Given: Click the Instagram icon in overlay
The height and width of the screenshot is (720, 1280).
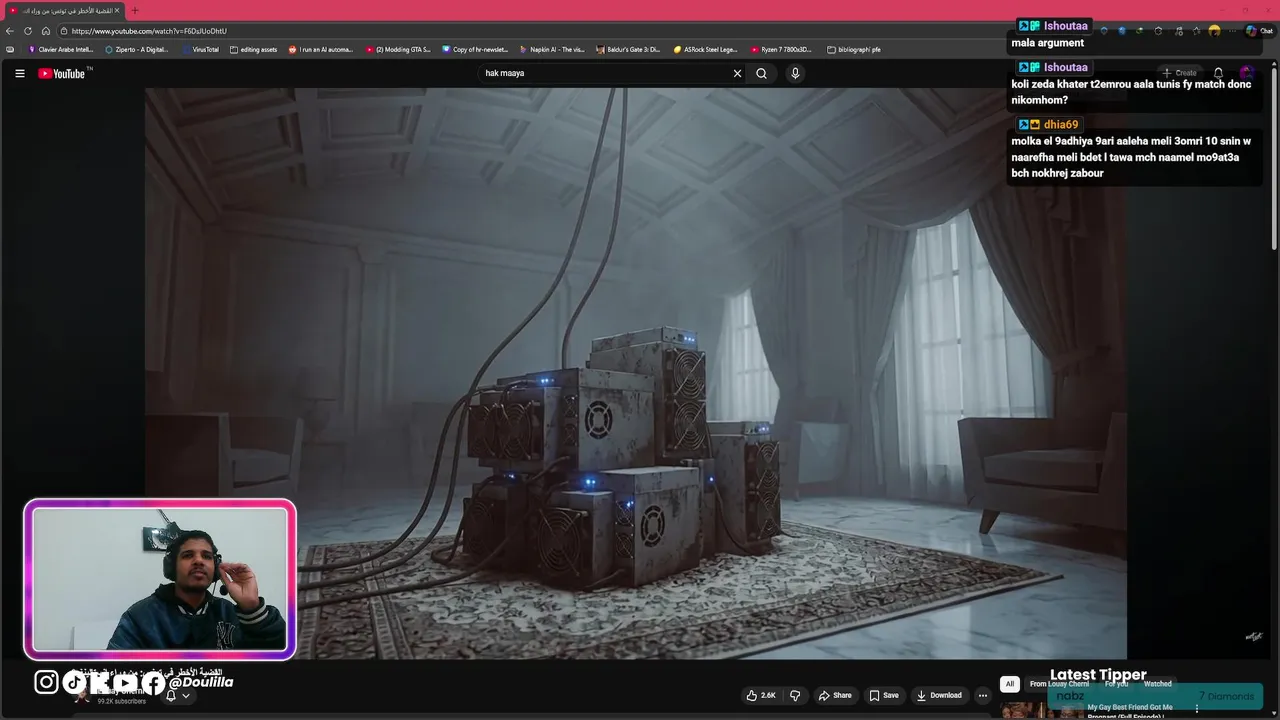Looking at the screenshot, I should pyautogui.click(x=46, y=682).
